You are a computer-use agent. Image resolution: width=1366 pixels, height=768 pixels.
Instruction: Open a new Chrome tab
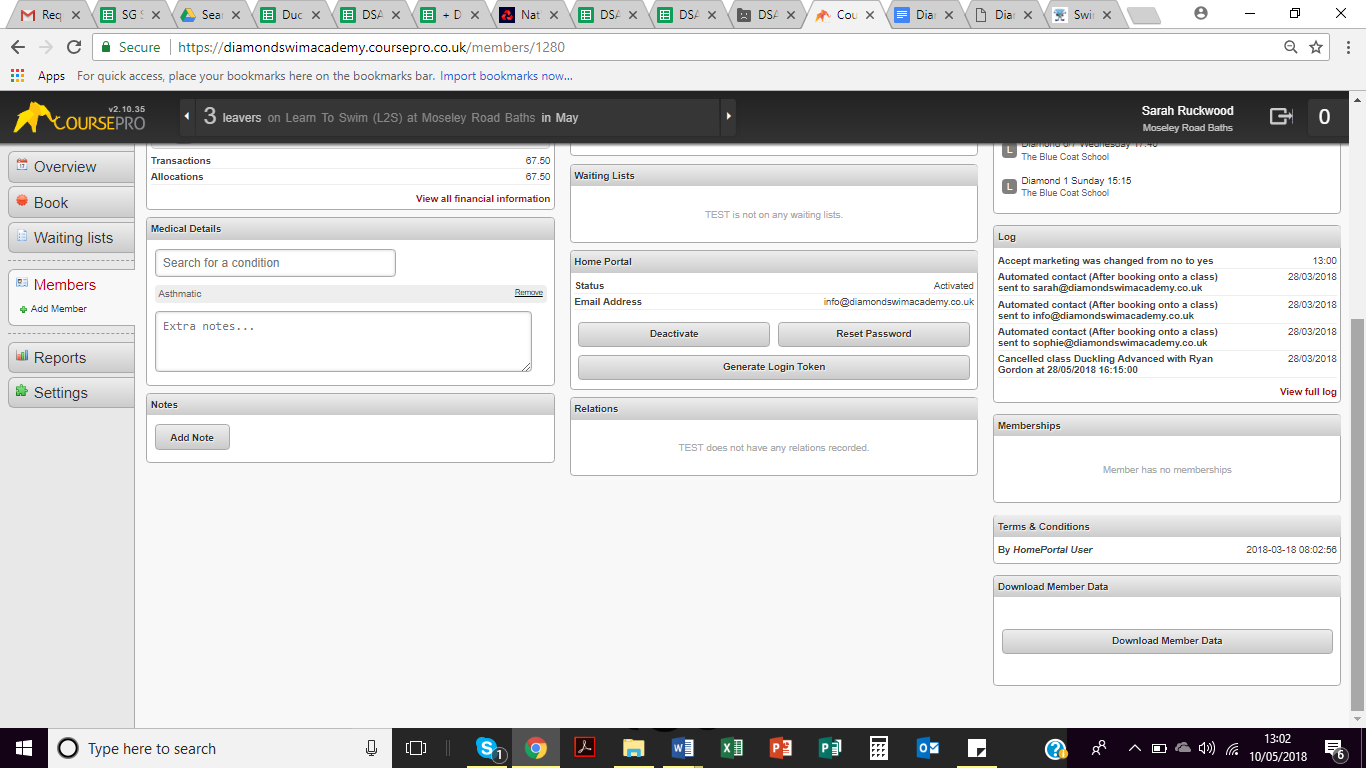click(x=1143, y=15)
